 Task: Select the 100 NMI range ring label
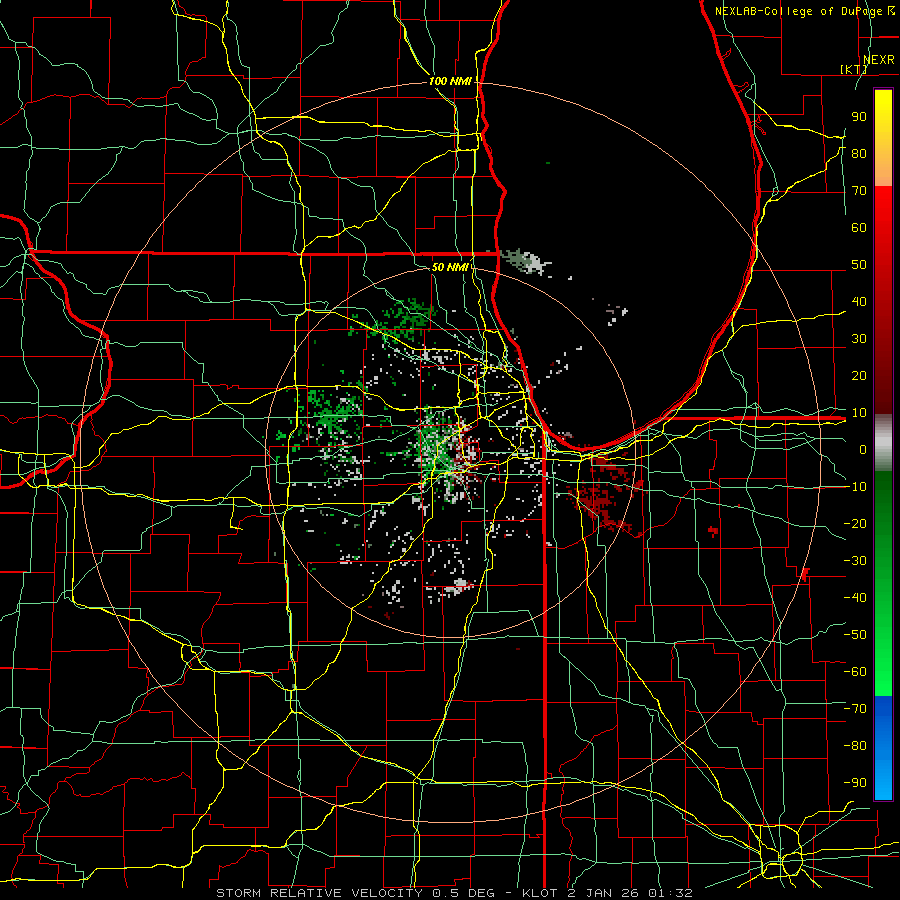(x=450, y=81)
